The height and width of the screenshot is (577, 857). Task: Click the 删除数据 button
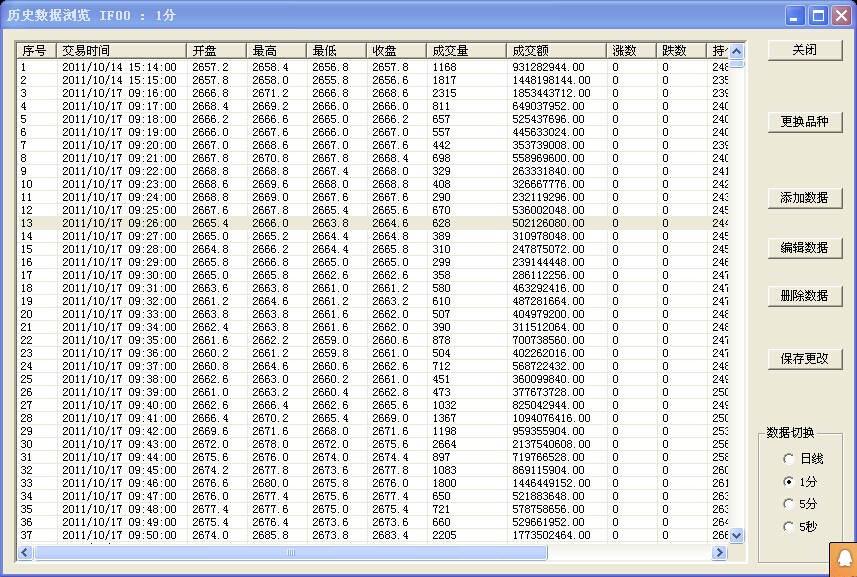click(805, 296)
